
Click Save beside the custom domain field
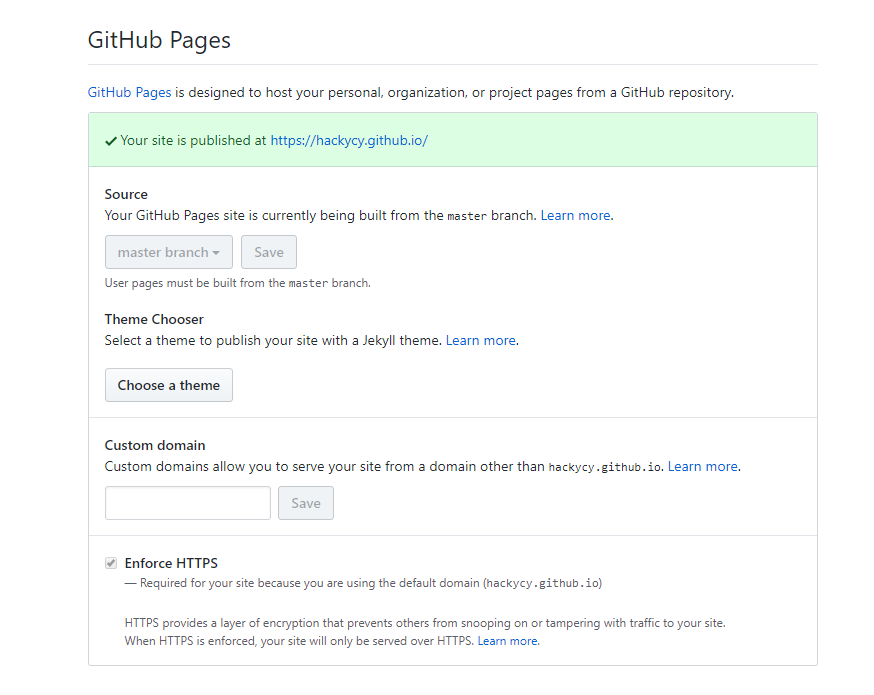[306, 503]
